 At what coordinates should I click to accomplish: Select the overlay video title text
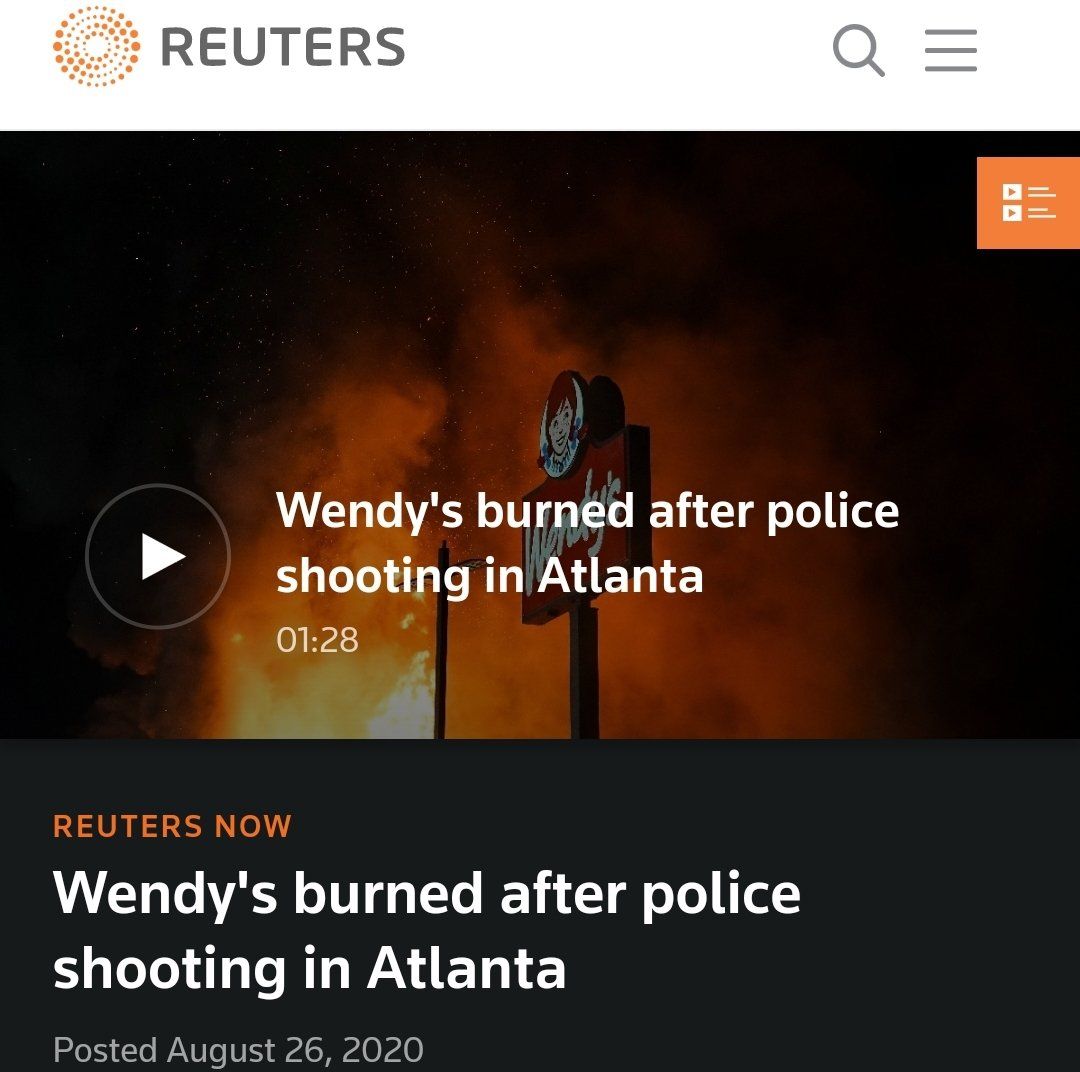click(587, 542)
